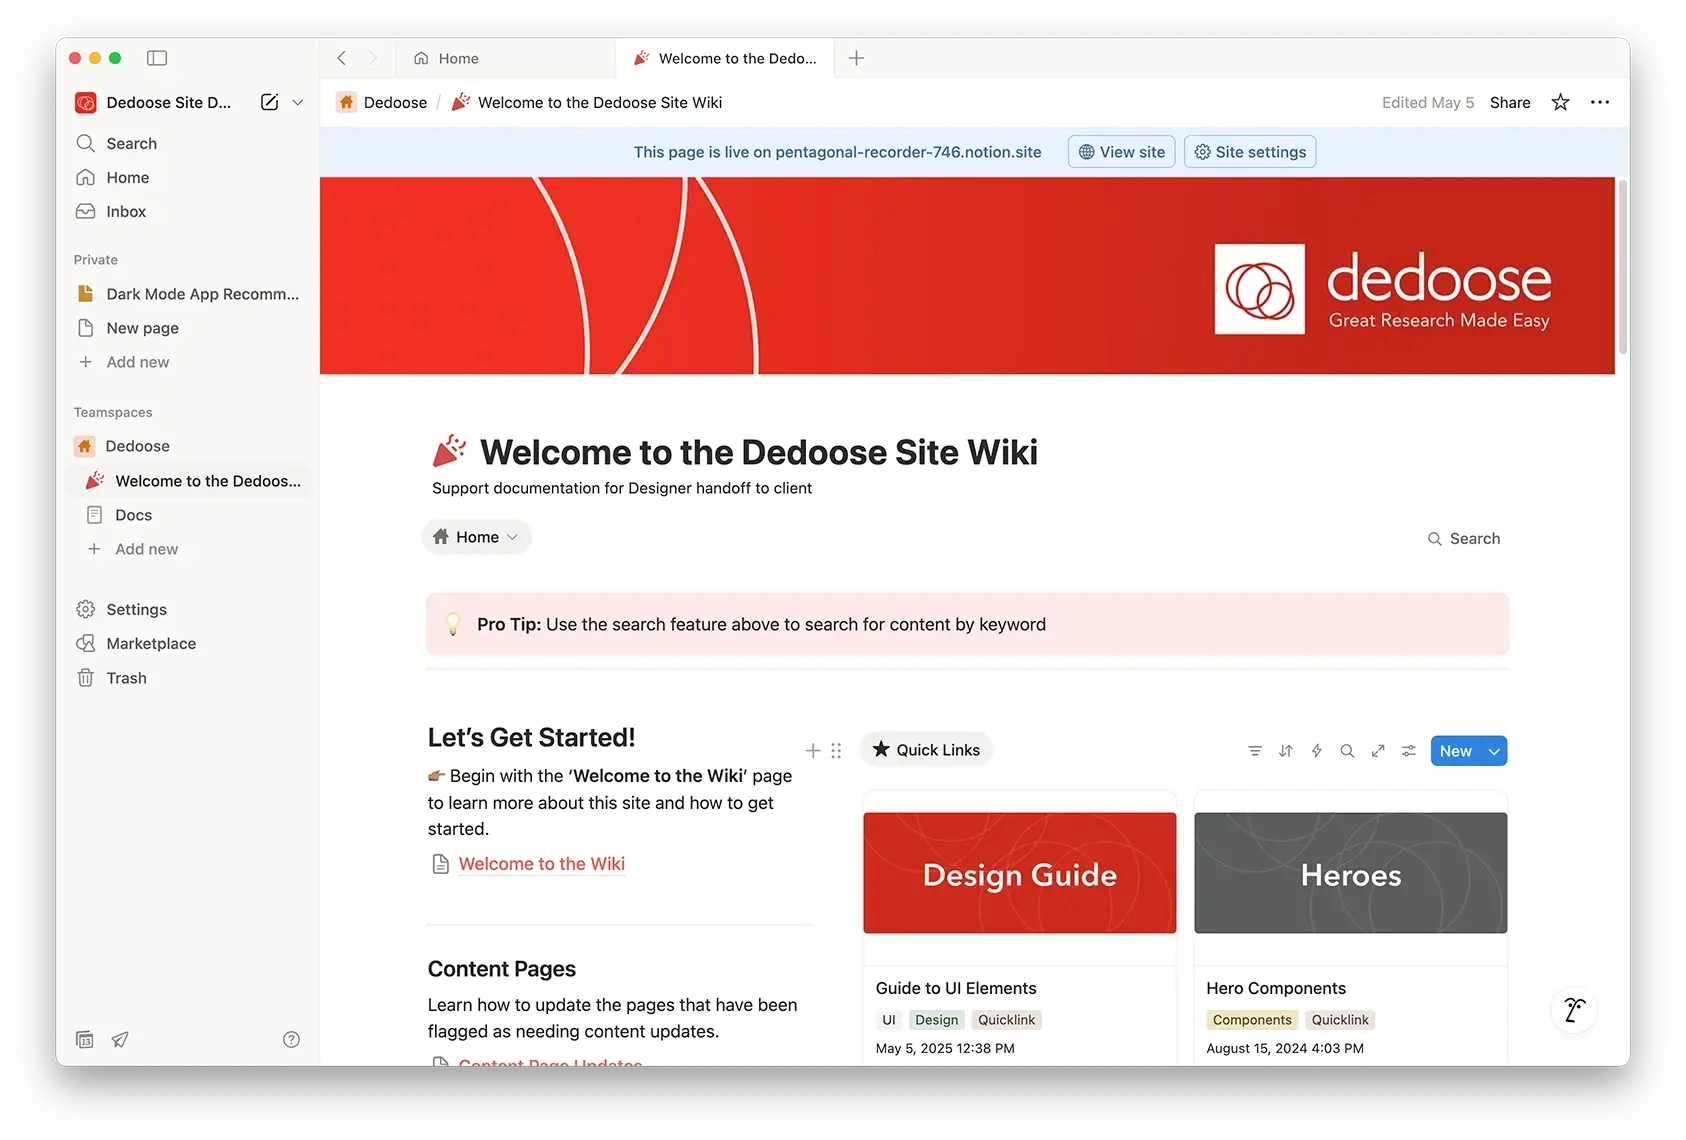Open a new tab with plus icon
1686x1140 pixels.
click(x=856, y=58)
